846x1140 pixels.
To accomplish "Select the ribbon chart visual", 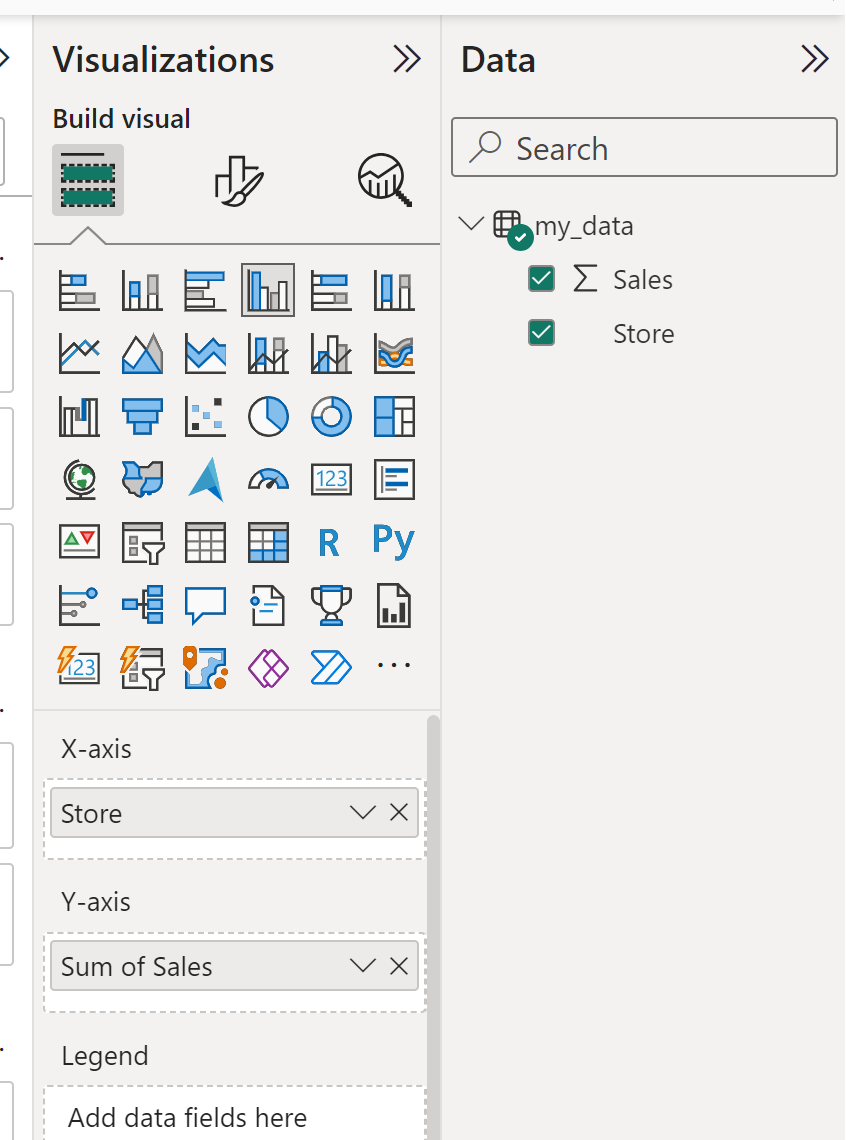I will pos(394,354).
